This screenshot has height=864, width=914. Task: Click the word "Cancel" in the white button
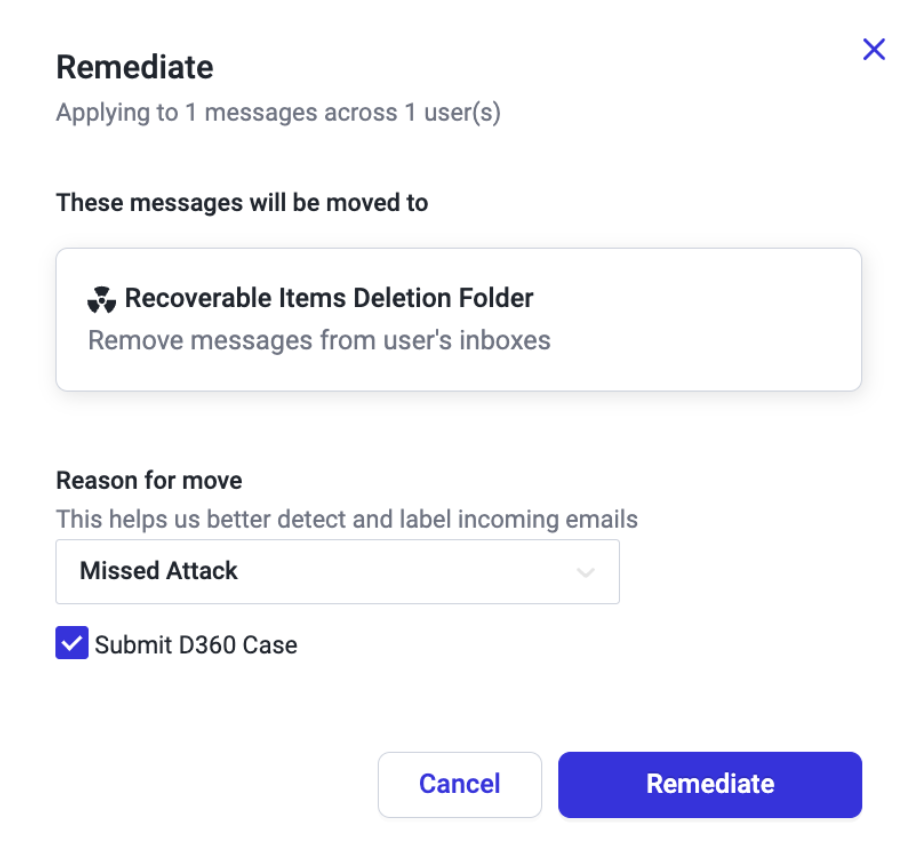pyautogui.click(x=459, y=784)
